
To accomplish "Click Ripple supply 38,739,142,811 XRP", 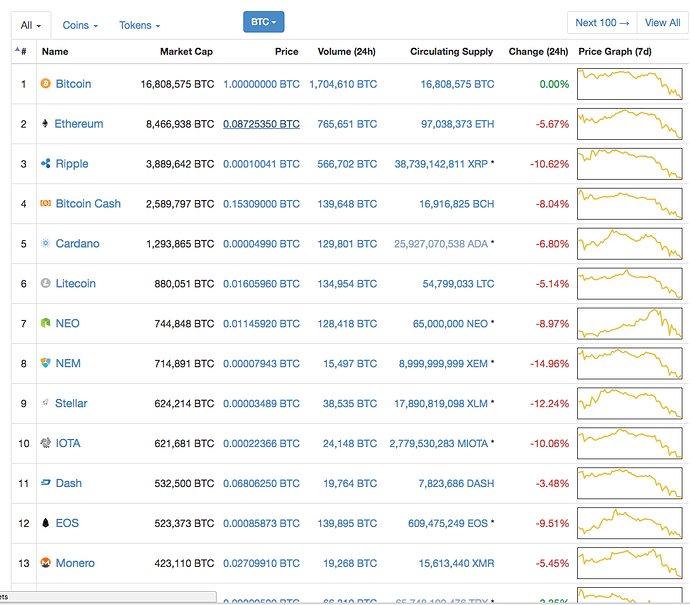I will tap(441, 164).
